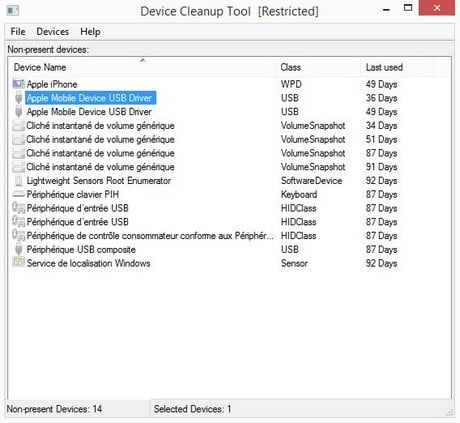Click the icon of the 51 Days Cliché instantané row
460x423 pixels.
(18, 139)
